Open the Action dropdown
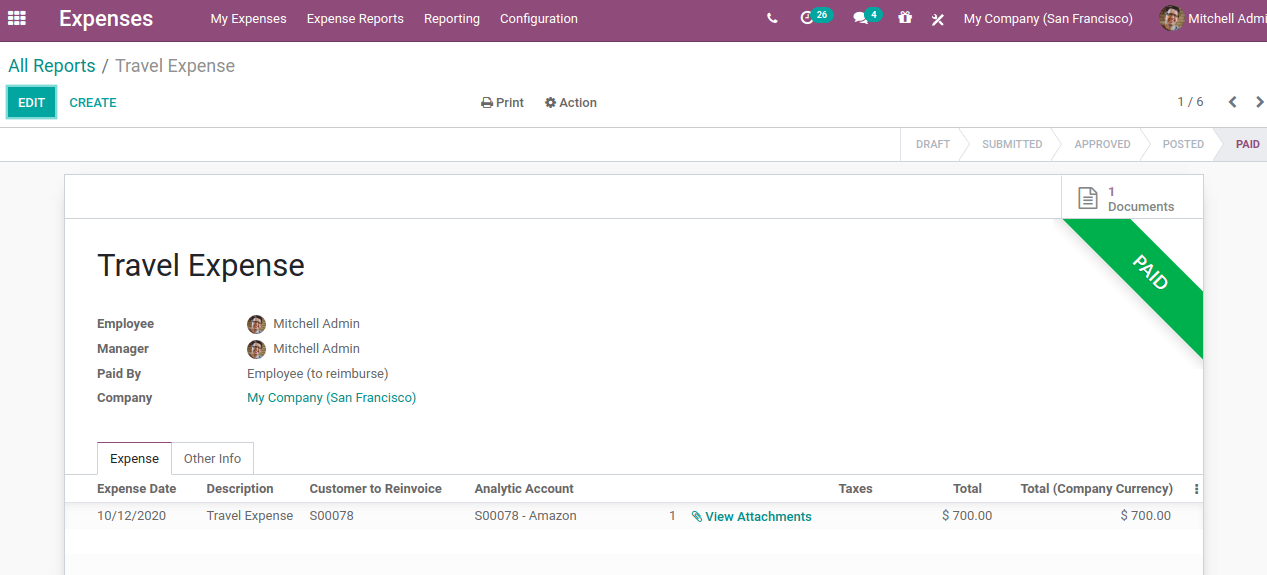Image resolution: width=1267 pixels, height=575 pixels. 570,103
